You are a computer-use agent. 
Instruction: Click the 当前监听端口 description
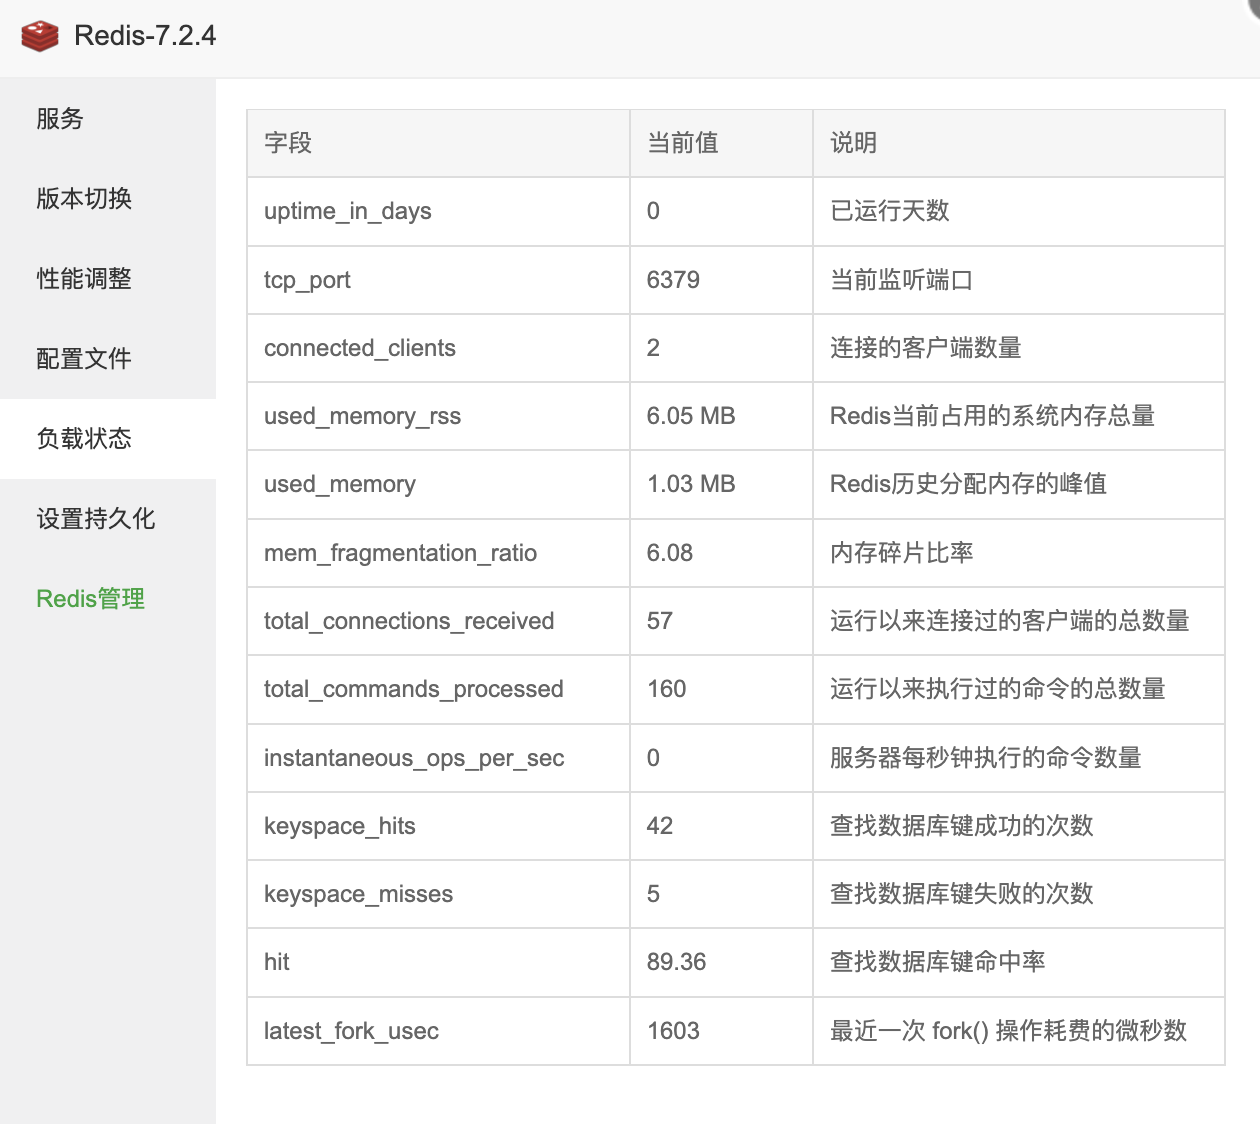(x=902, y=280)
